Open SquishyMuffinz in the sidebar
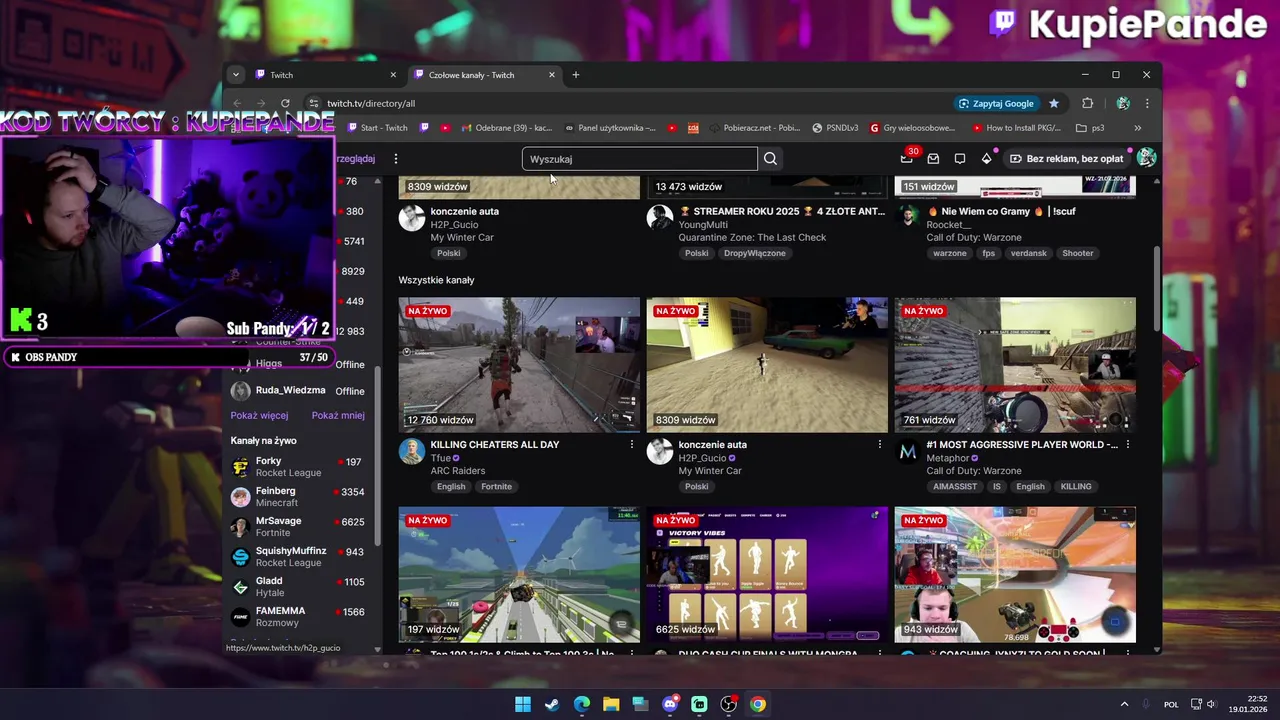The image size is (1280, 720). point(298,557)
